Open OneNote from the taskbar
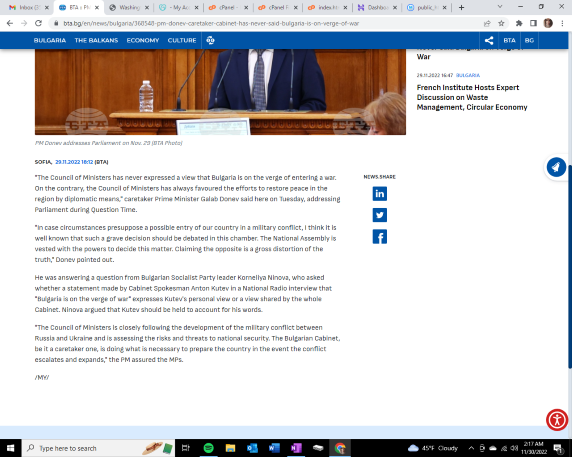The height and width of the screenshot is (457, 572). point(296,448)
